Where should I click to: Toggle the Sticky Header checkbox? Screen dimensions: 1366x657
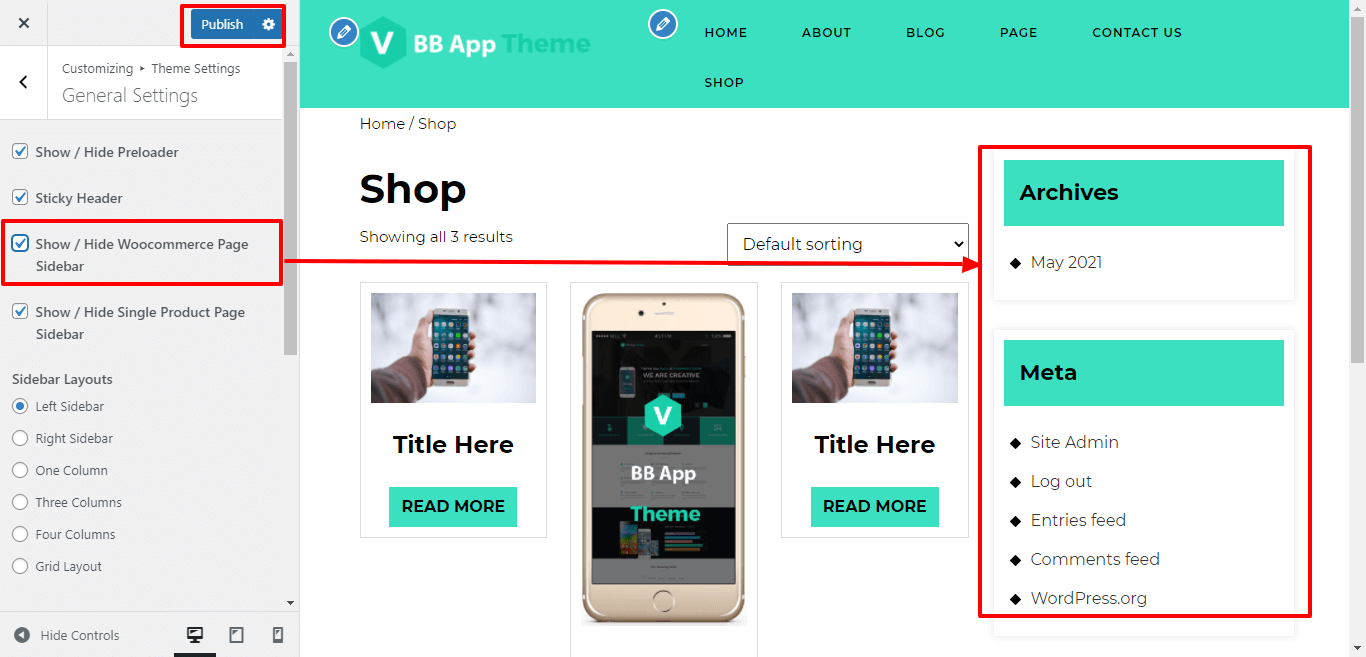[20, 198]
